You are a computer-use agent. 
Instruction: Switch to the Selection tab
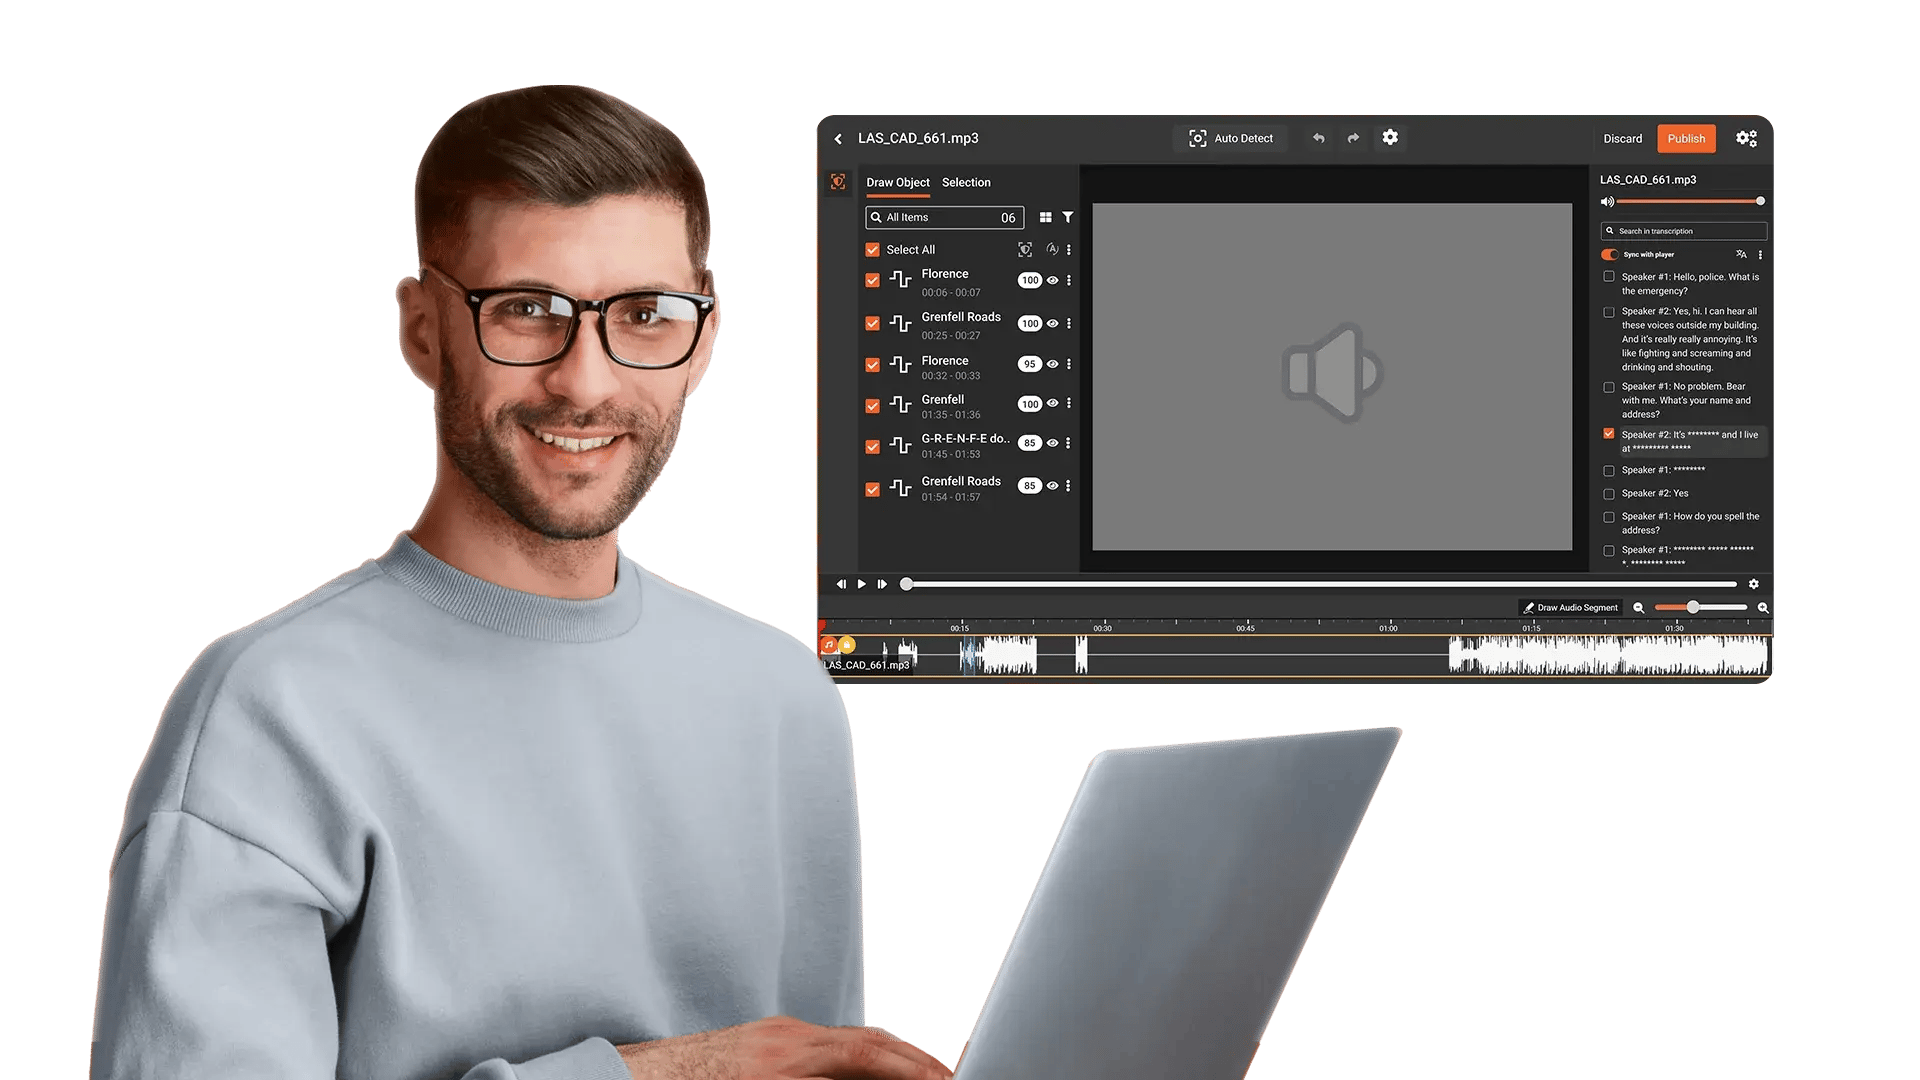point(966,182)
